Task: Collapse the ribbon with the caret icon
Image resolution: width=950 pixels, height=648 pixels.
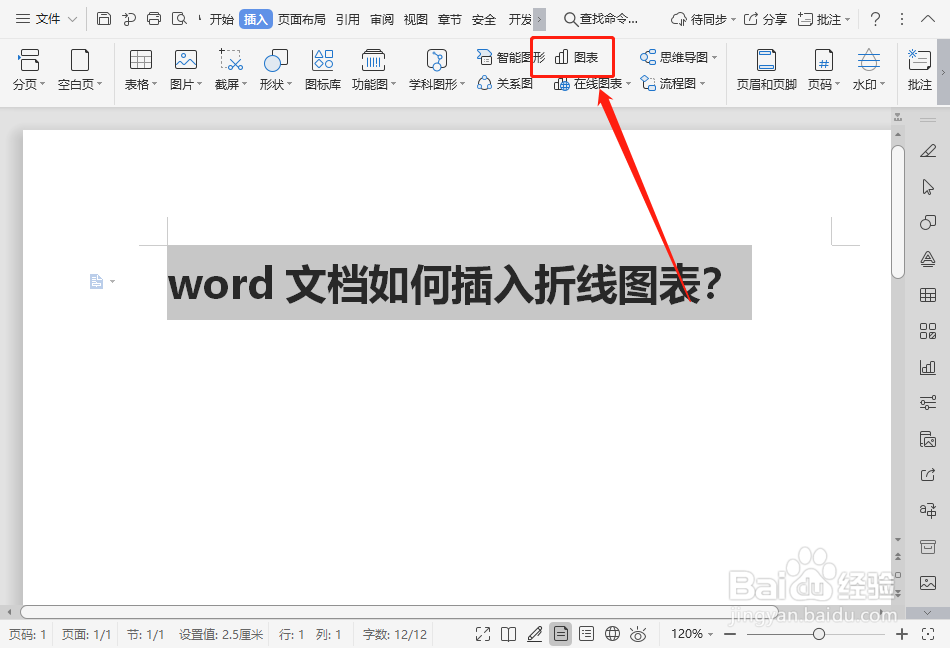Action: (x=928, y=19)
